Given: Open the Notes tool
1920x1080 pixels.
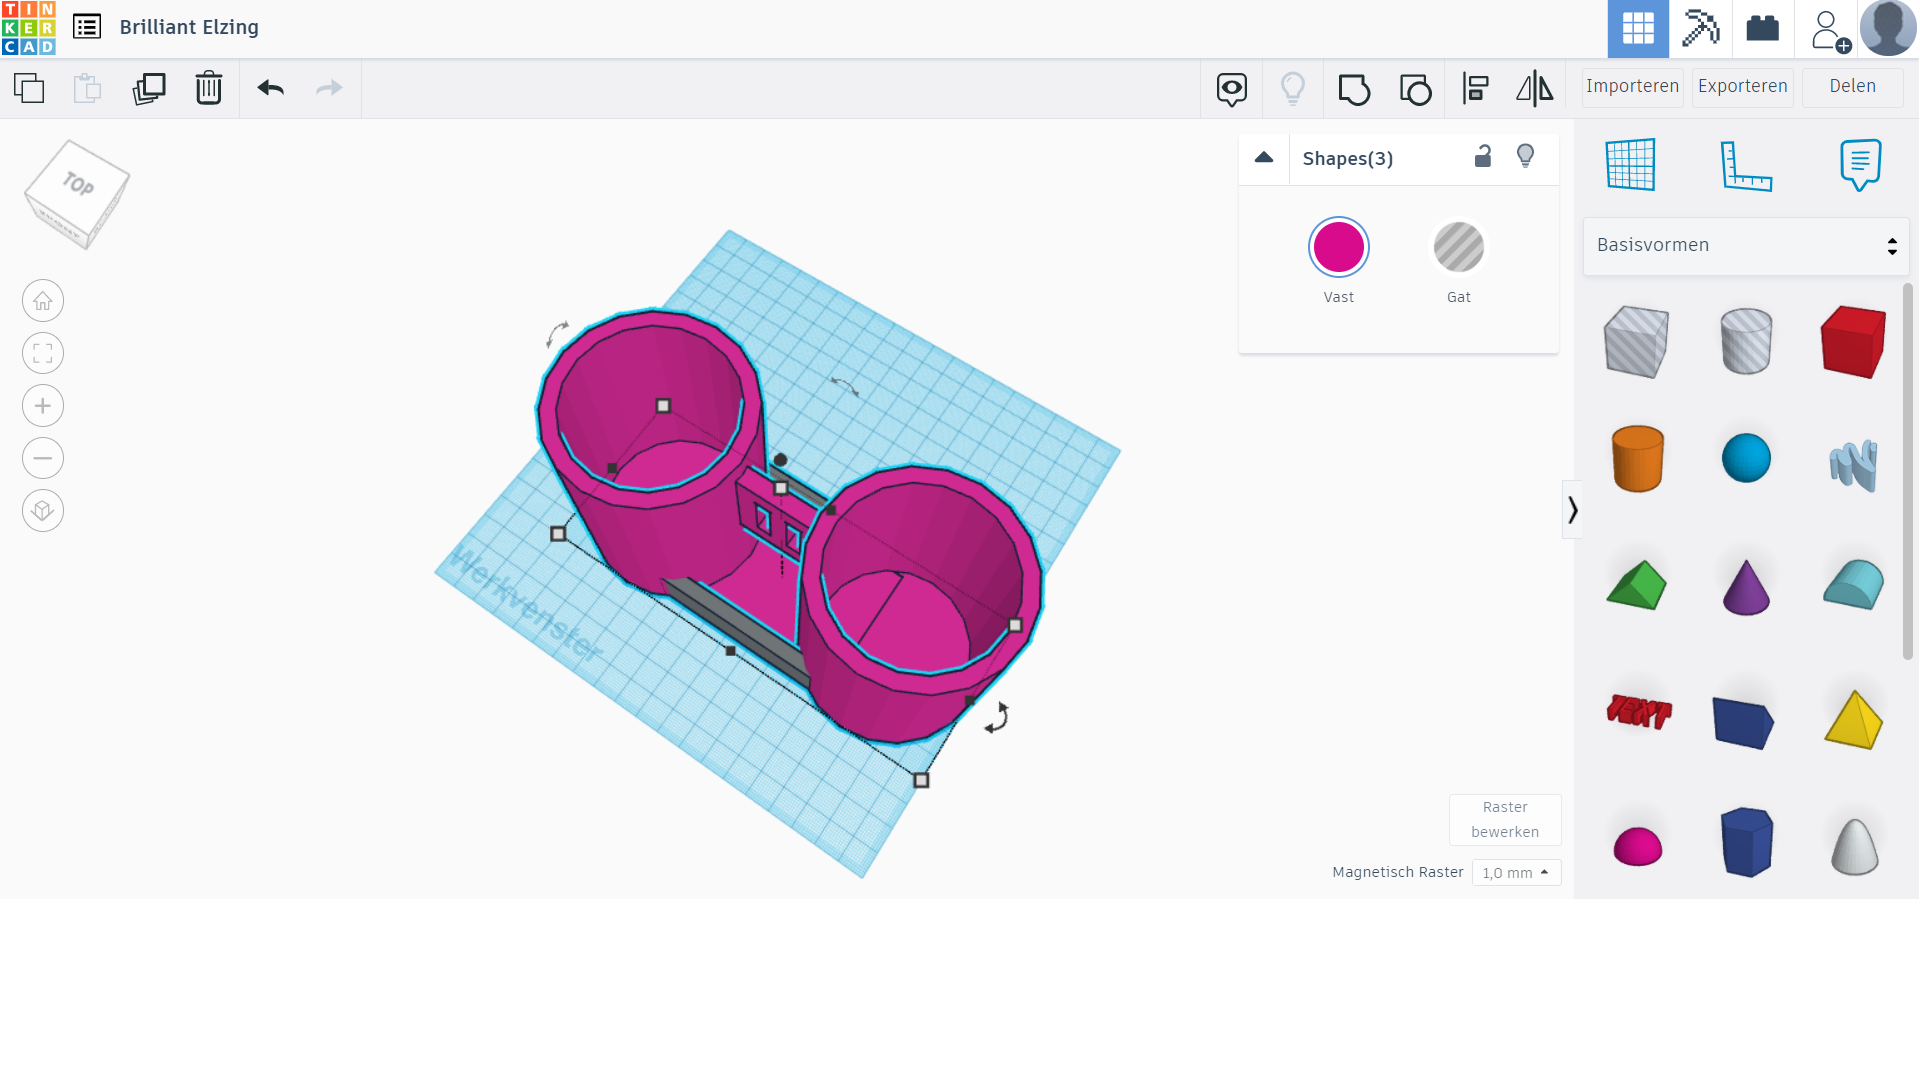Looking at the screenshot, I should [x=1860, y=165].
